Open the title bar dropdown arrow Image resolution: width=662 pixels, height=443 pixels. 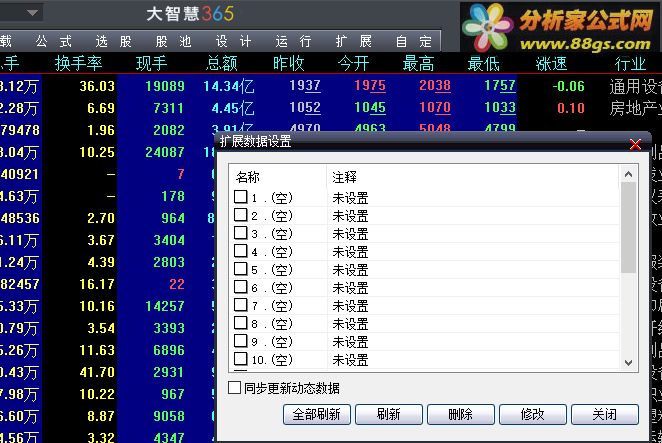click(33, 13)
